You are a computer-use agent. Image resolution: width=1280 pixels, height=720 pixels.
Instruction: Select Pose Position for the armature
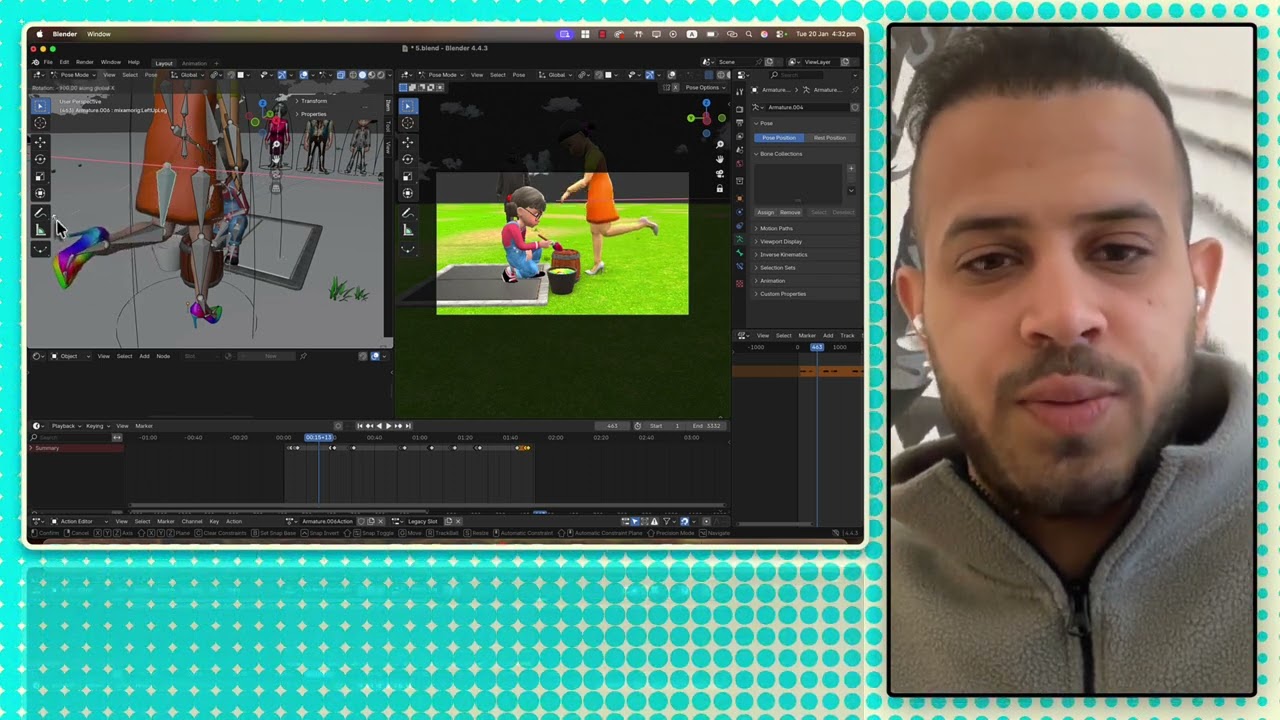click(x=779, y=138)
